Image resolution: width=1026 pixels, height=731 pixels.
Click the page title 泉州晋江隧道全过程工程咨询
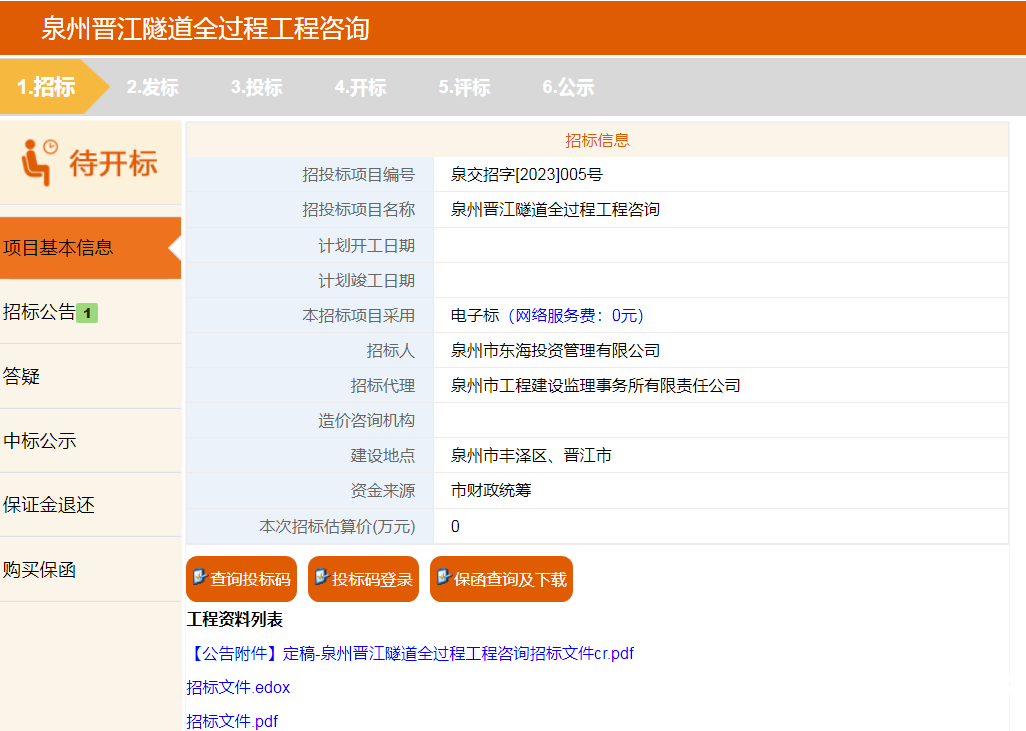[x=205, y=28]
